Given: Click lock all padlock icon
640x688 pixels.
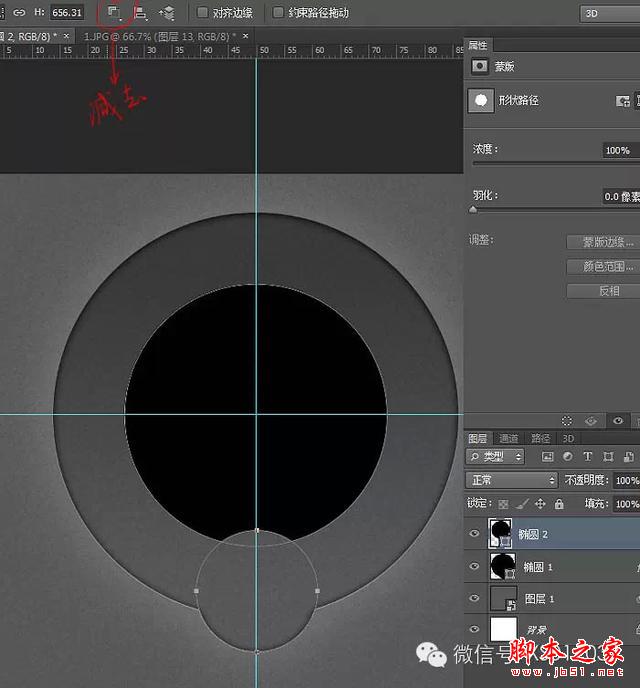Looking at the screenshot, I should tap(559, 504).
